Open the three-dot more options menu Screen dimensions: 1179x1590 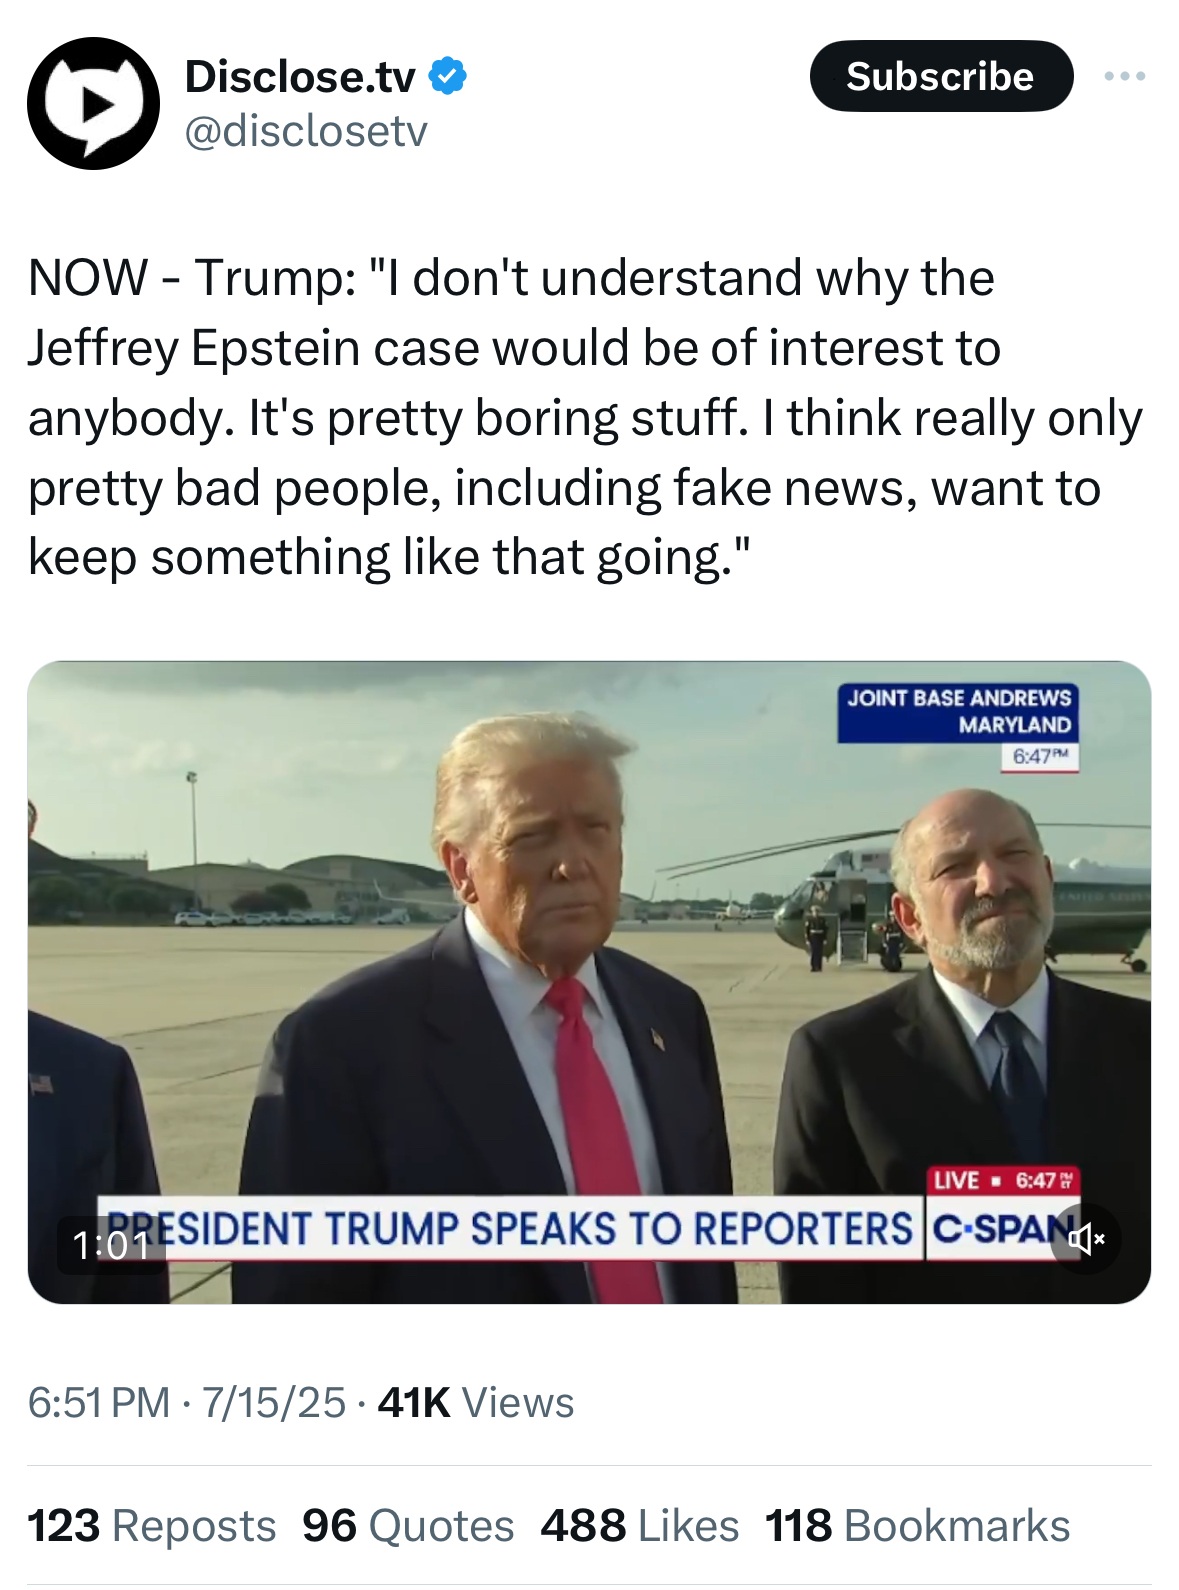click(1125, 76)
